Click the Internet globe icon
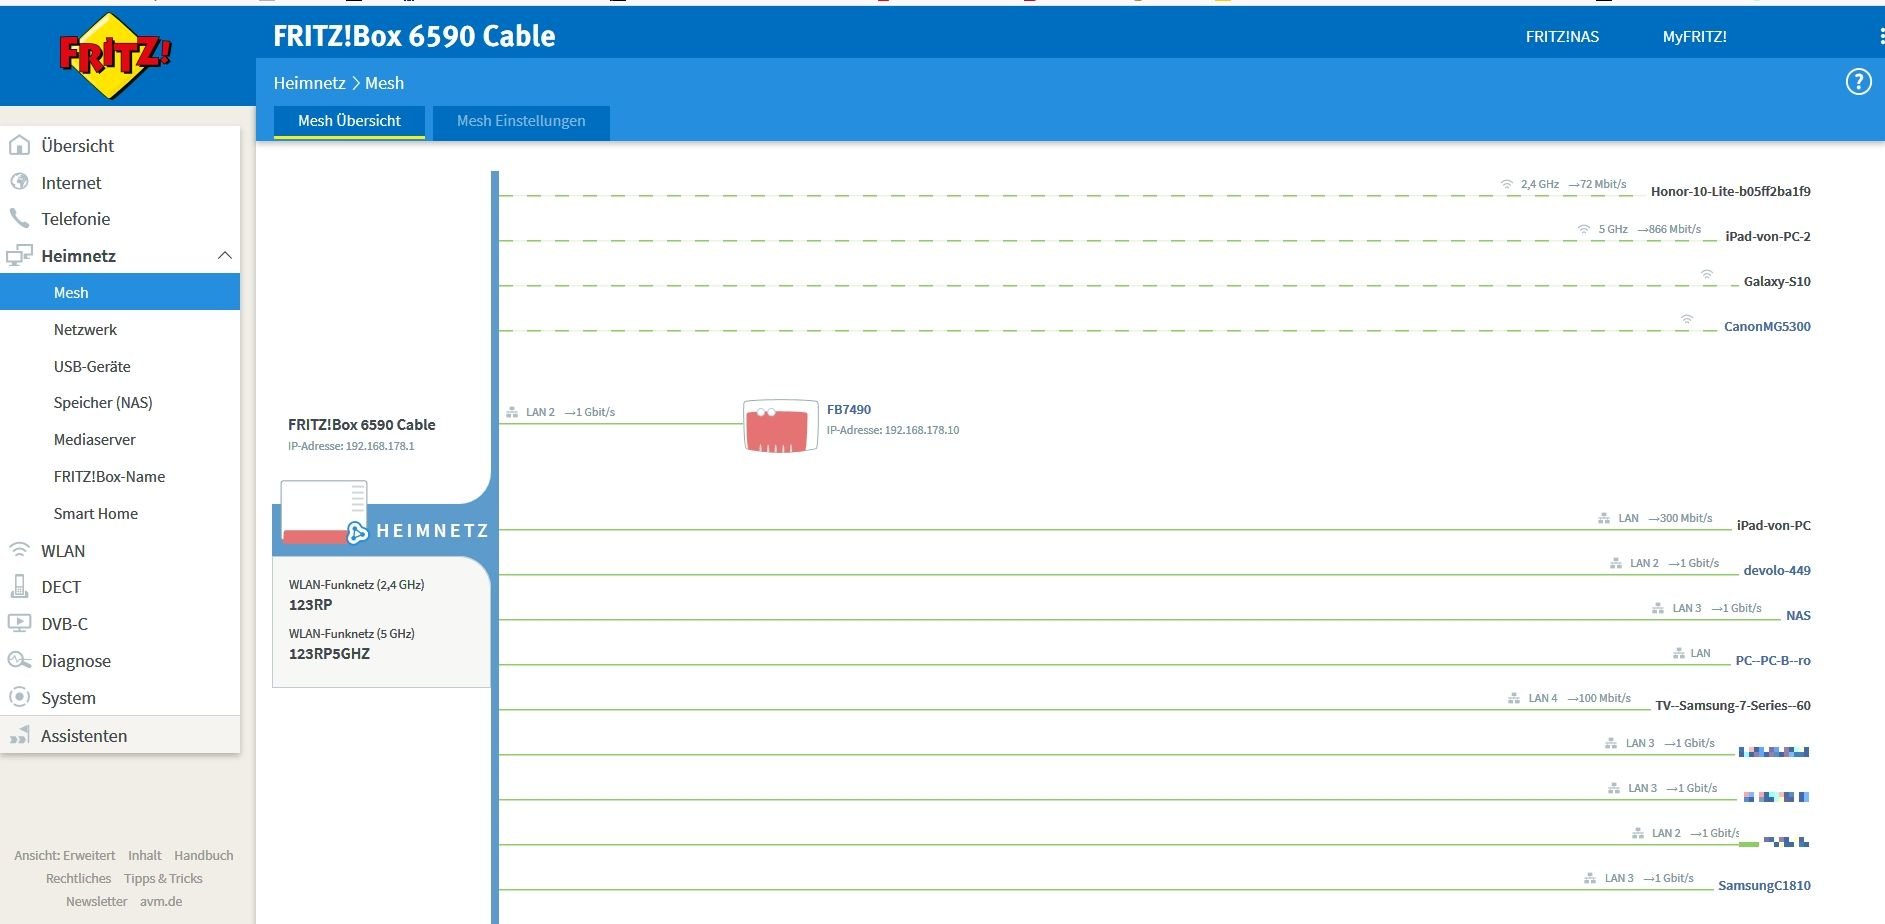1885x924 pixels. coord(19,182)
